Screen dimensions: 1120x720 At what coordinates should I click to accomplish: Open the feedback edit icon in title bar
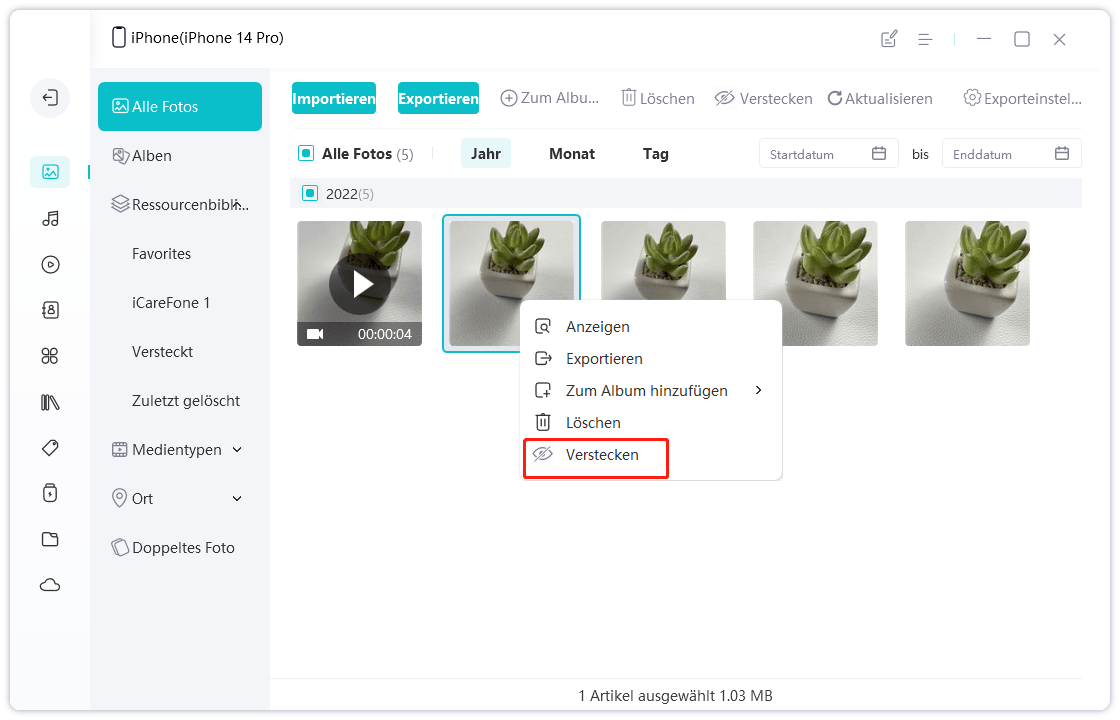click(888, 39)
